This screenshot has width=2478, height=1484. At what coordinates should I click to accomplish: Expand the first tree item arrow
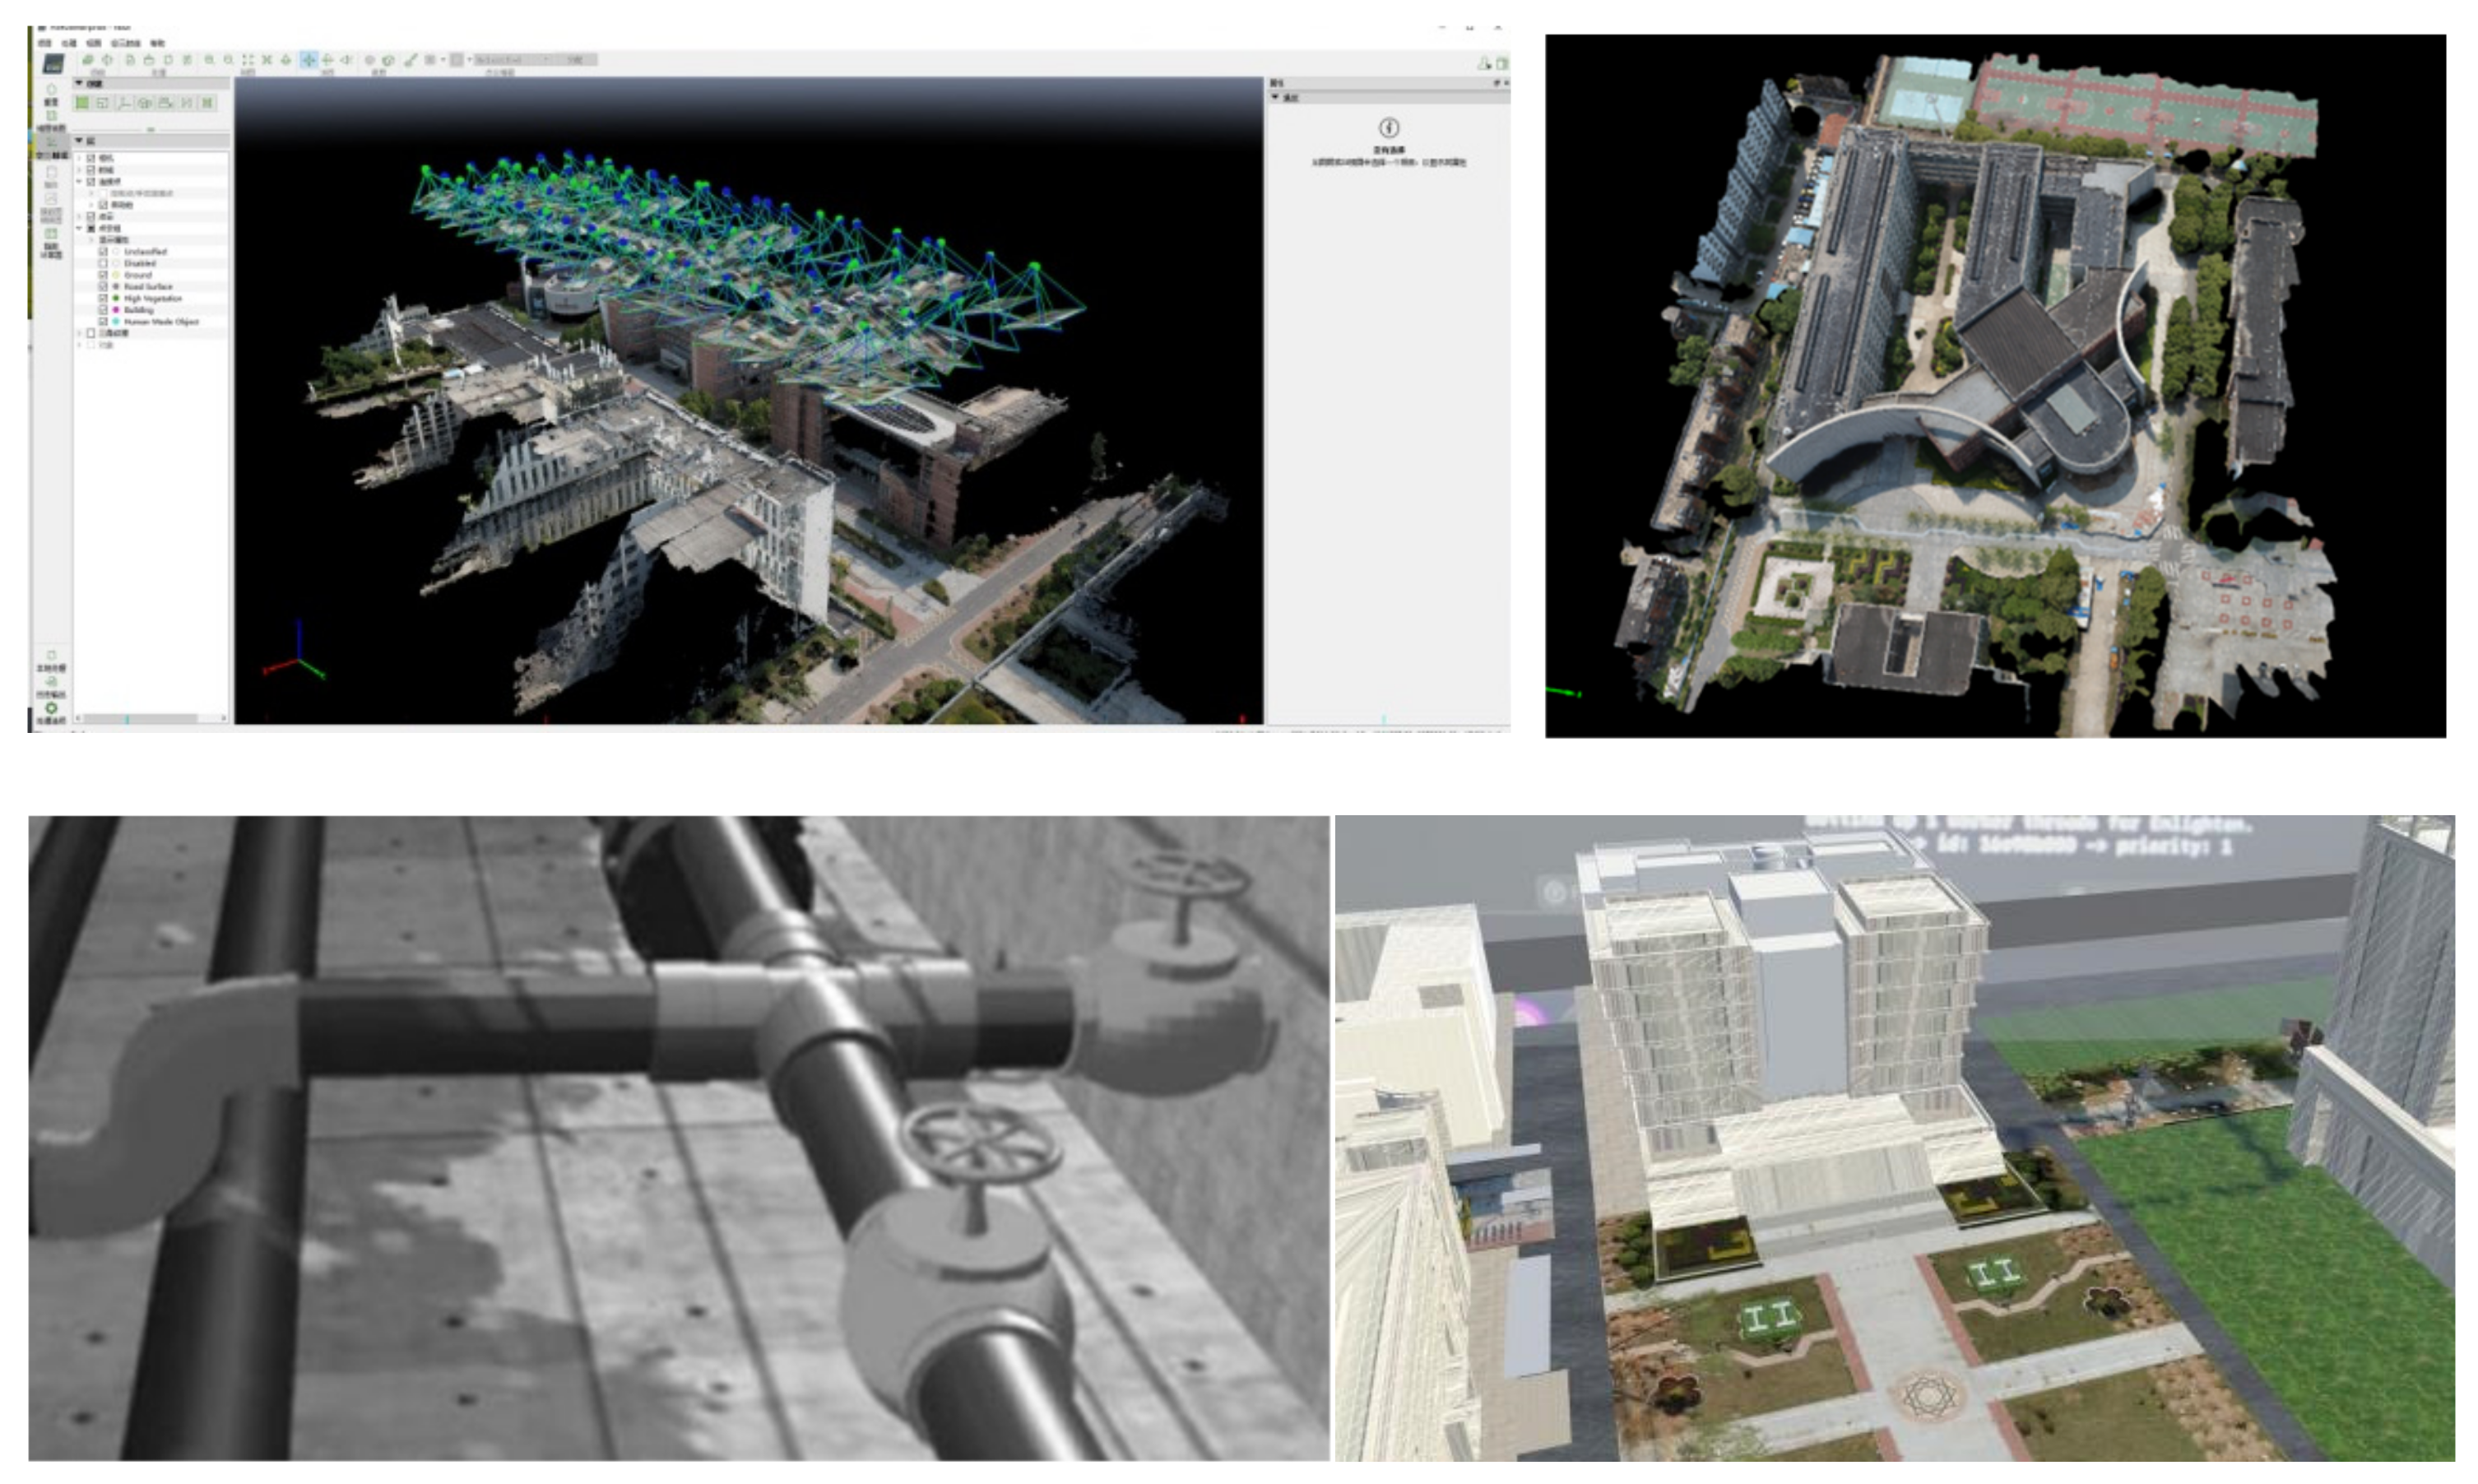pos(79,158)
